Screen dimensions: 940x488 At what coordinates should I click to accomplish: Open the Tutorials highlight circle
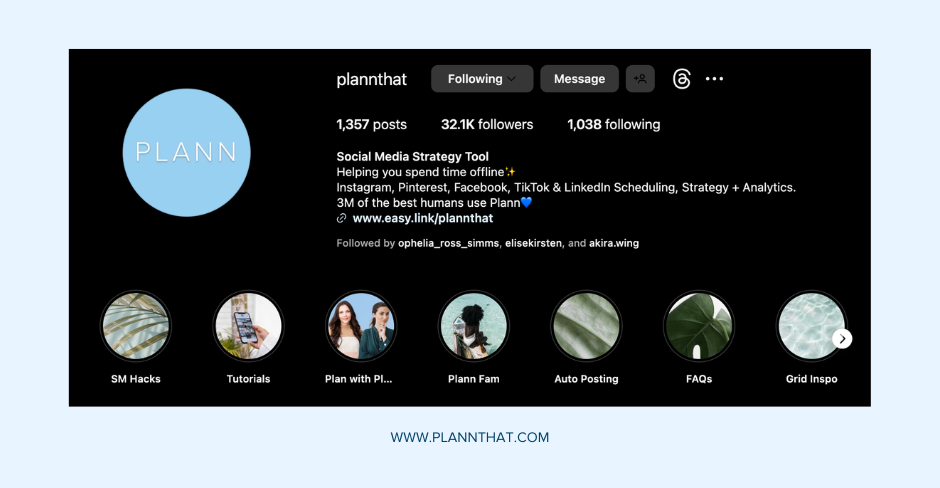pyautogui.click(x=248, y=326)
